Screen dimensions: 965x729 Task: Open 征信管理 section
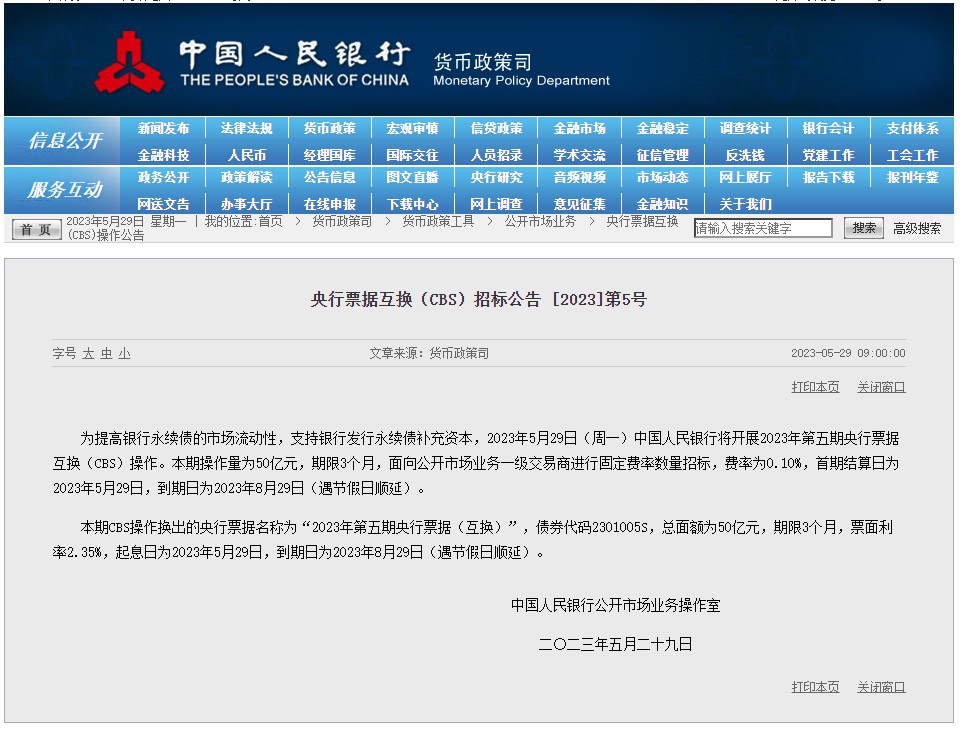click(x=662, y=155)
